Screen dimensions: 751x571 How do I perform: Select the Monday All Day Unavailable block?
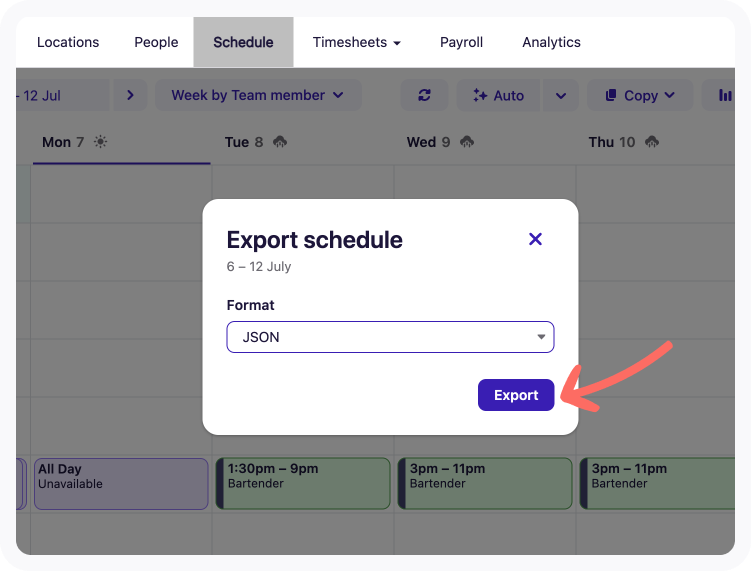tap(121, 484)
